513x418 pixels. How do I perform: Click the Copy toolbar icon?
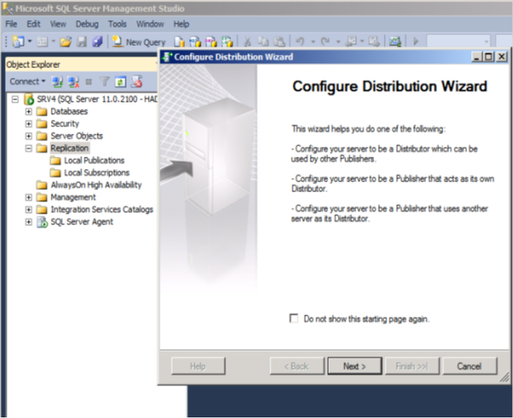point(263,42)
